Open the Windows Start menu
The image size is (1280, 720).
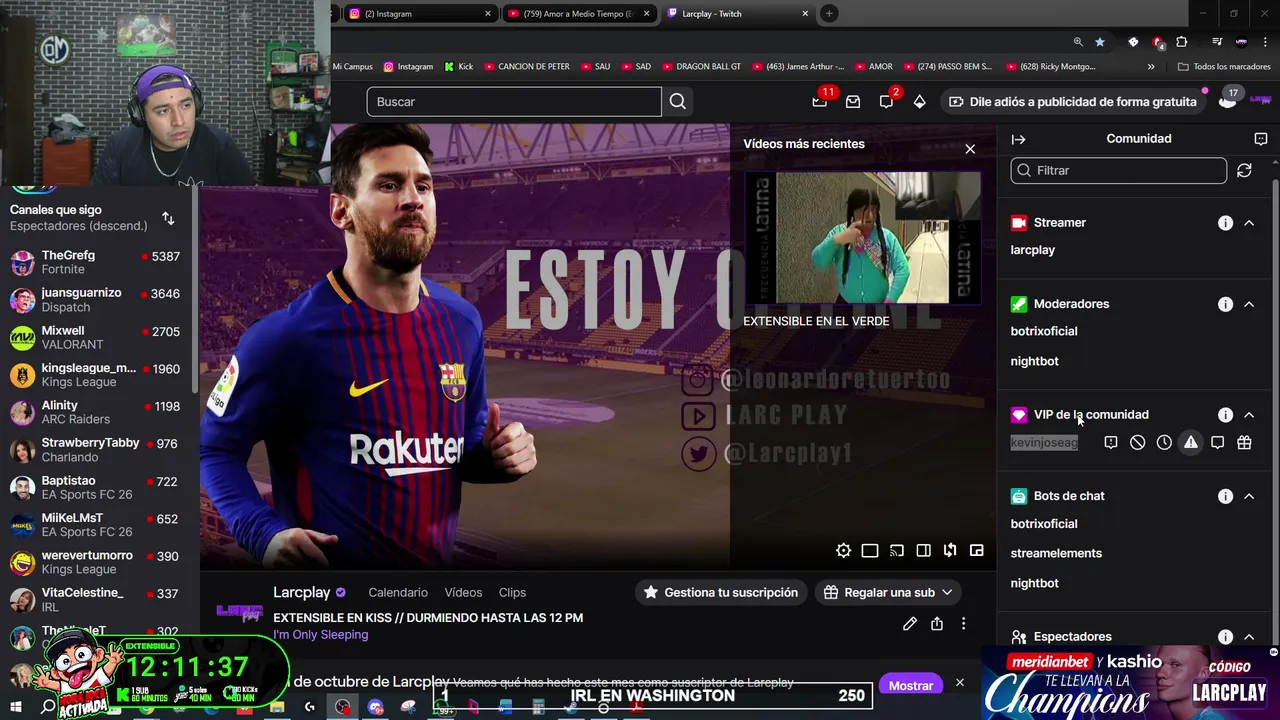tap(15, 707)
